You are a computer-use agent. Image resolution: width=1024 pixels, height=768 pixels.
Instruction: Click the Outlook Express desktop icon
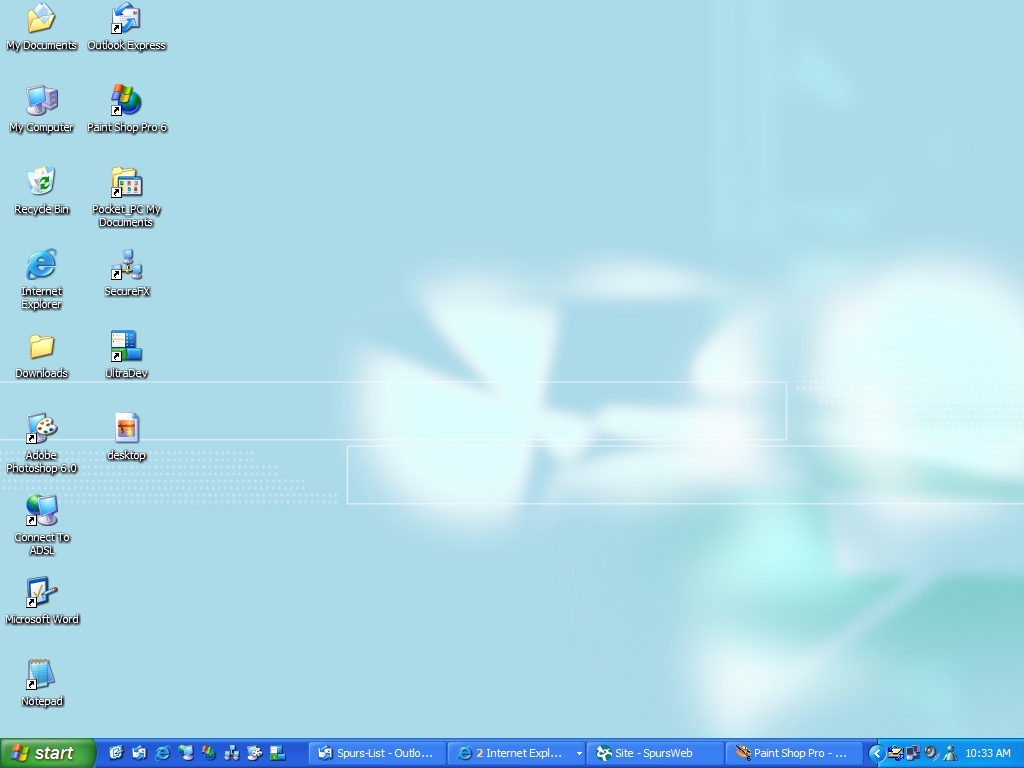[126, 19]
